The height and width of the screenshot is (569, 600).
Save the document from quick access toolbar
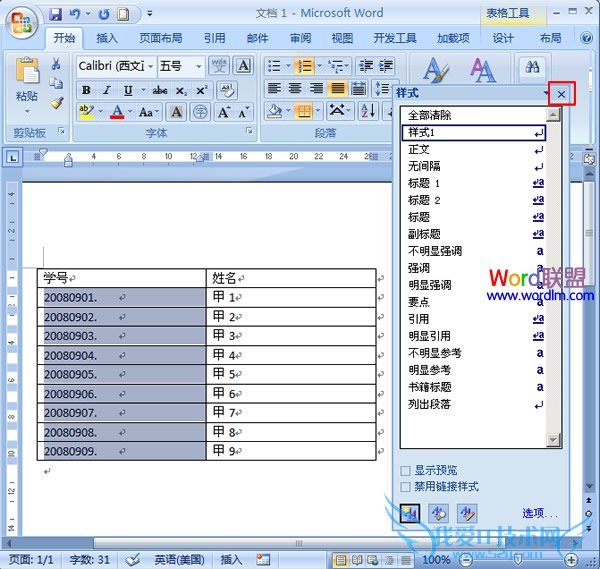56,14
